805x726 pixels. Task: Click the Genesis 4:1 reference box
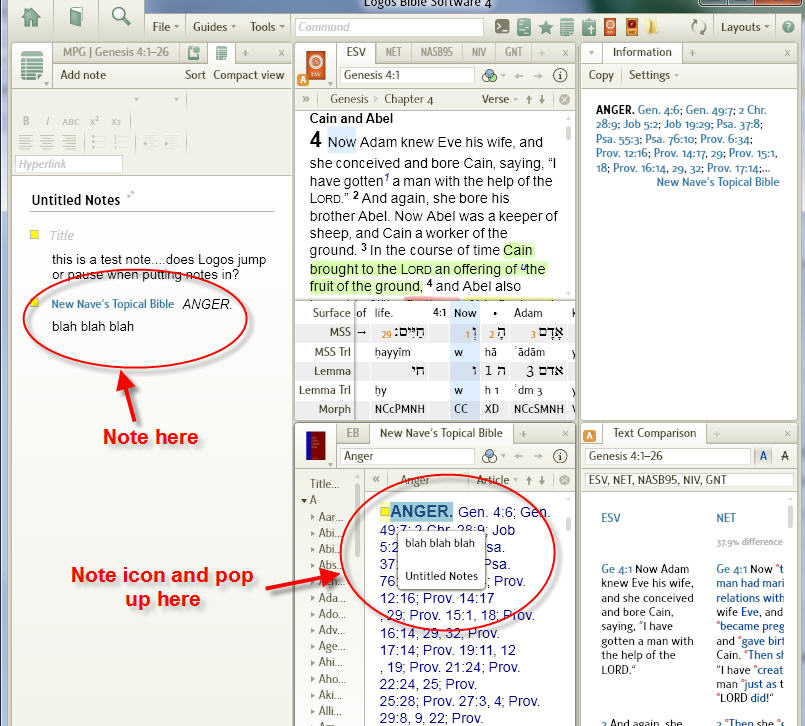click(x=407, y=75)
